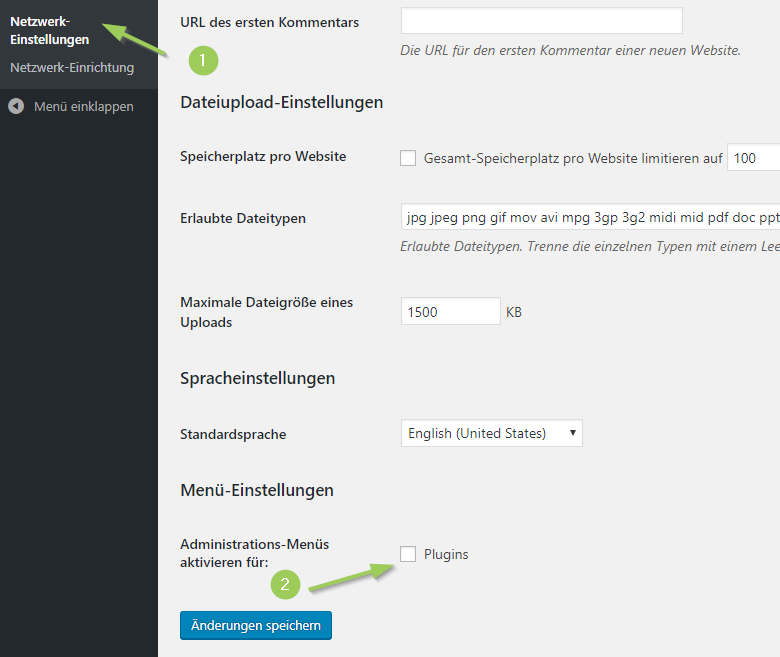
Task: Click the KB unit text
Action: tap(514, 312)
